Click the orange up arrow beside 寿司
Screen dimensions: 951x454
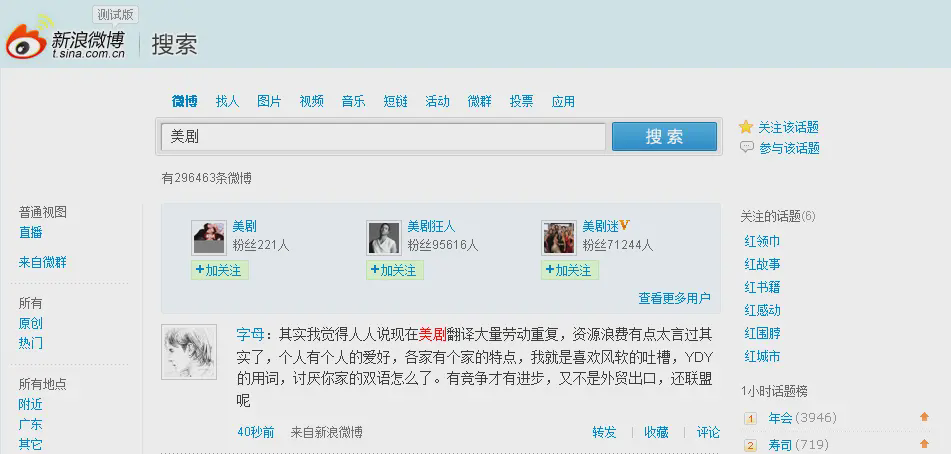(924, 444)
